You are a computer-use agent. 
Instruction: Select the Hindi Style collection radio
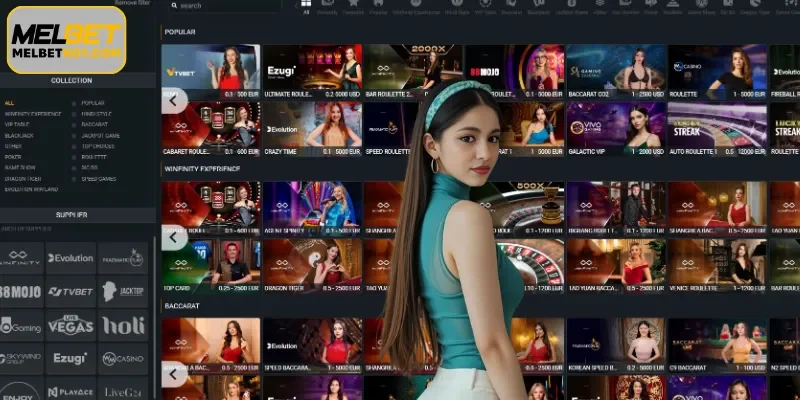pos(74,114)
